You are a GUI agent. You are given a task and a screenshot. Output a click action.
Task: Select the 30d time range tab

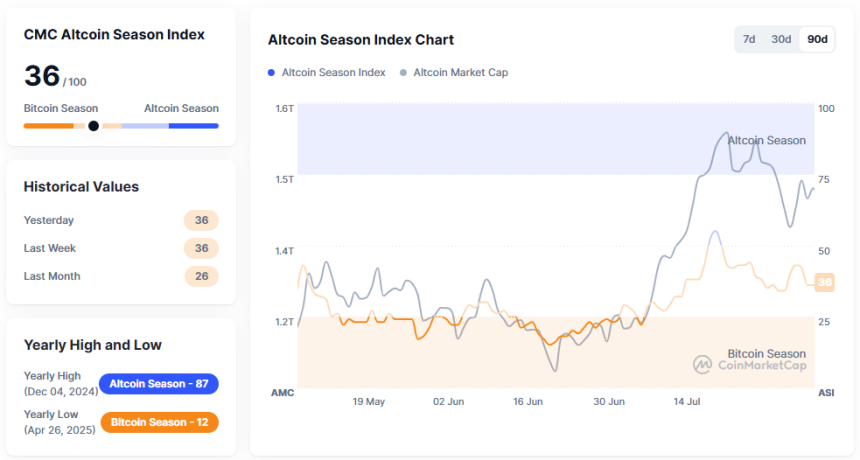[x=781, y=40]
